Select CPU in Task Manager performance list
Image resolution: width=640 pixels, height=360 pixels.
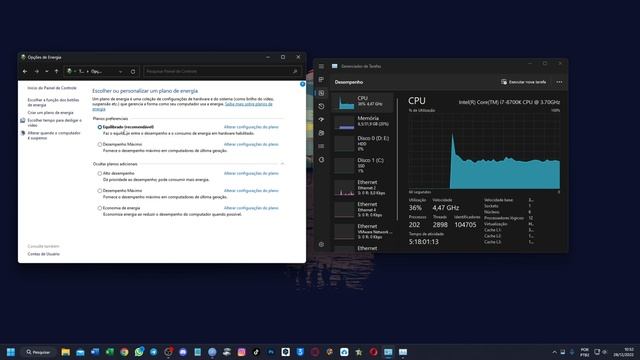tap(363, 102)
